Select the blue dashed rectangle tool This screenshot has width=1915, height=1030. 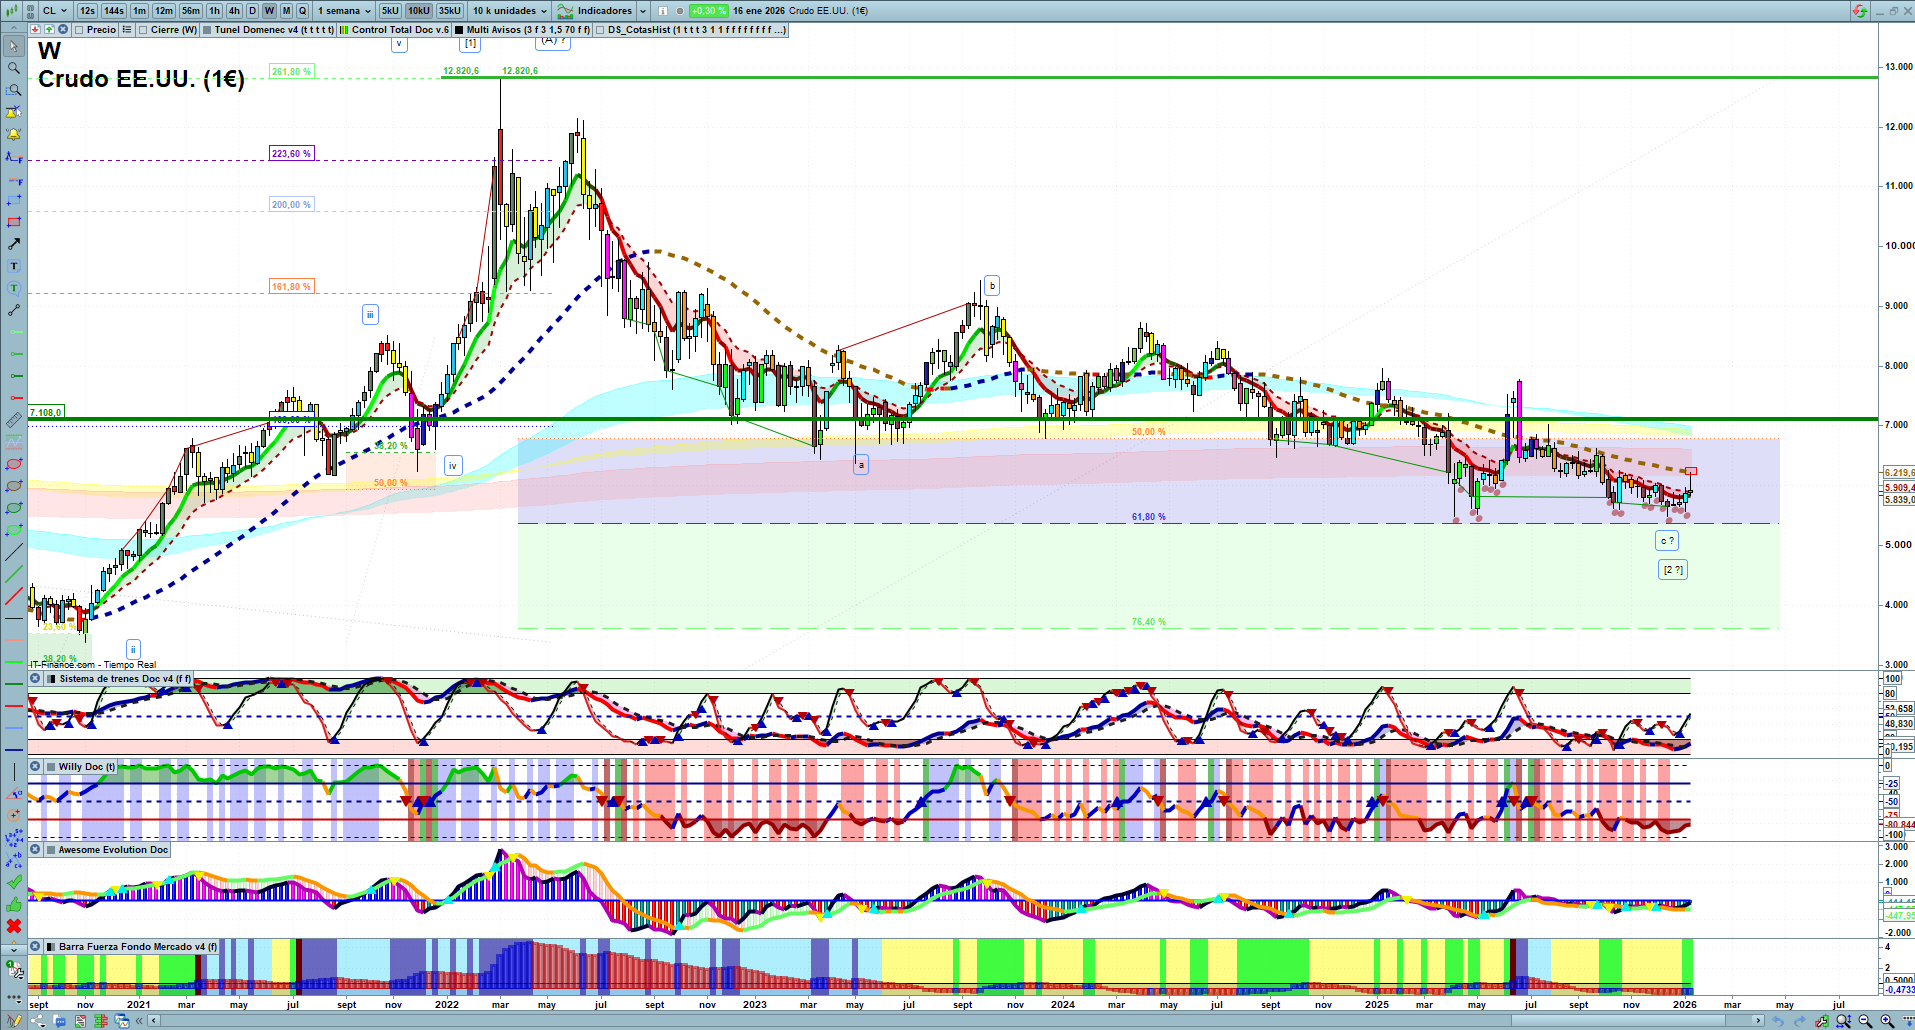point(14,200)
